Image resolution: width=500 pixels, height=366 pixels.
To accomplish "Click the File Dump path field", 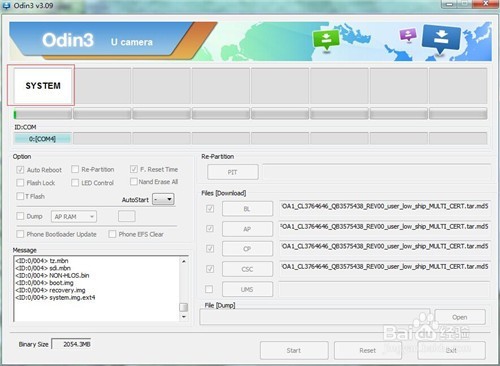I will 315,317.
